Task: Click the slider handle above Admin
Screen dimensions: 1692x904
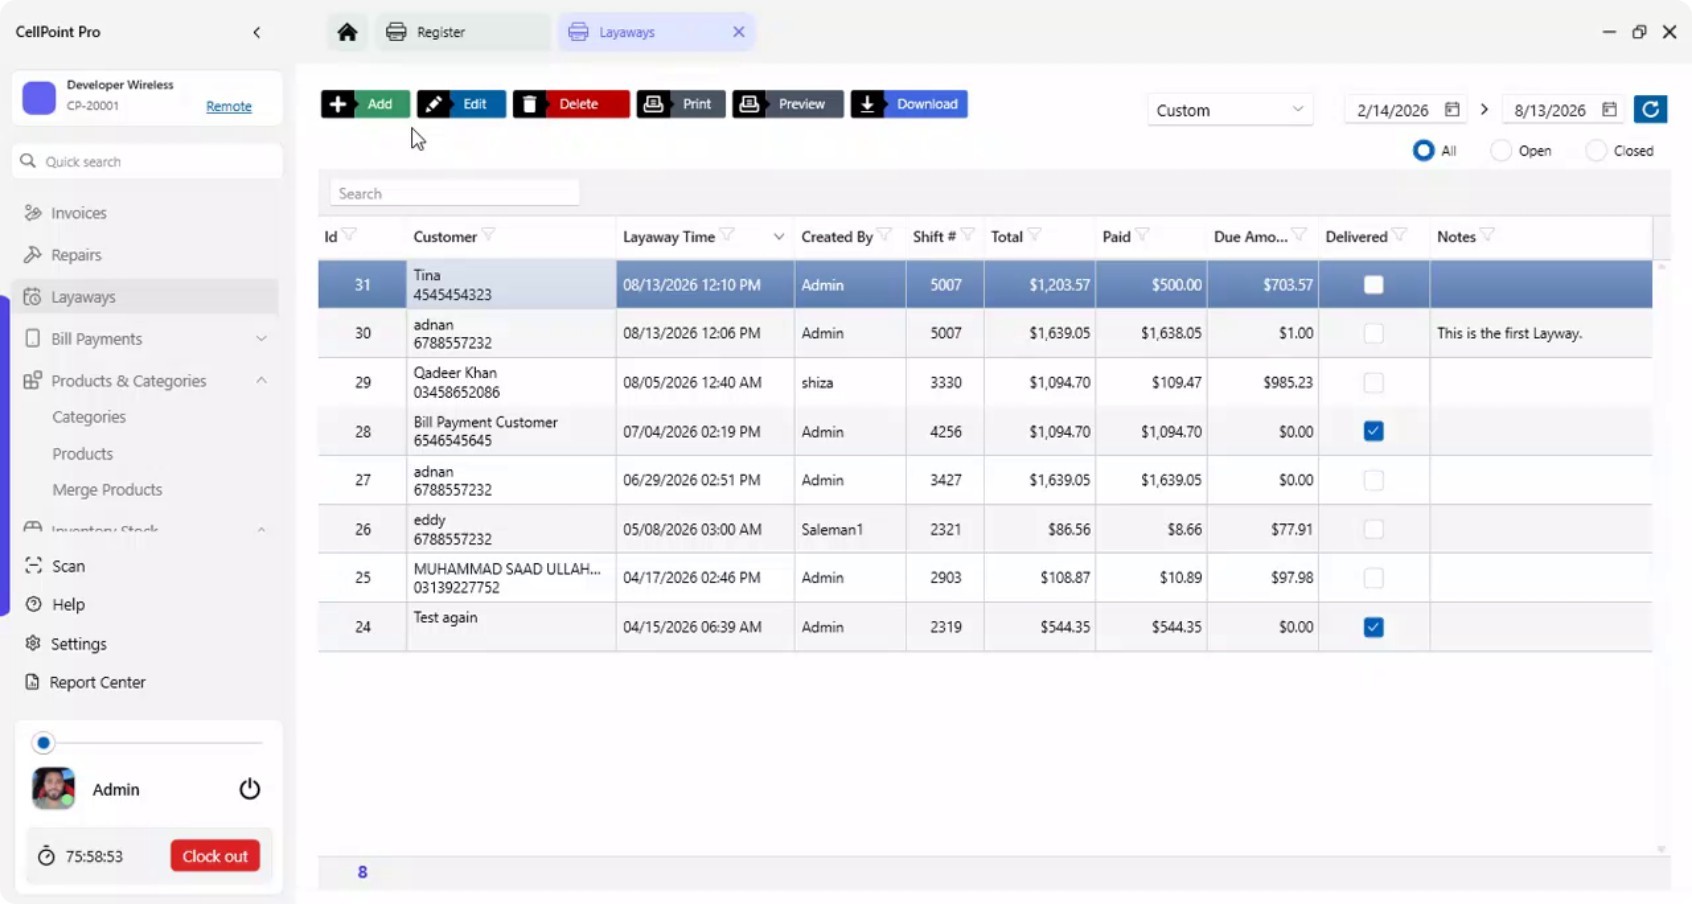Action: 43,743
